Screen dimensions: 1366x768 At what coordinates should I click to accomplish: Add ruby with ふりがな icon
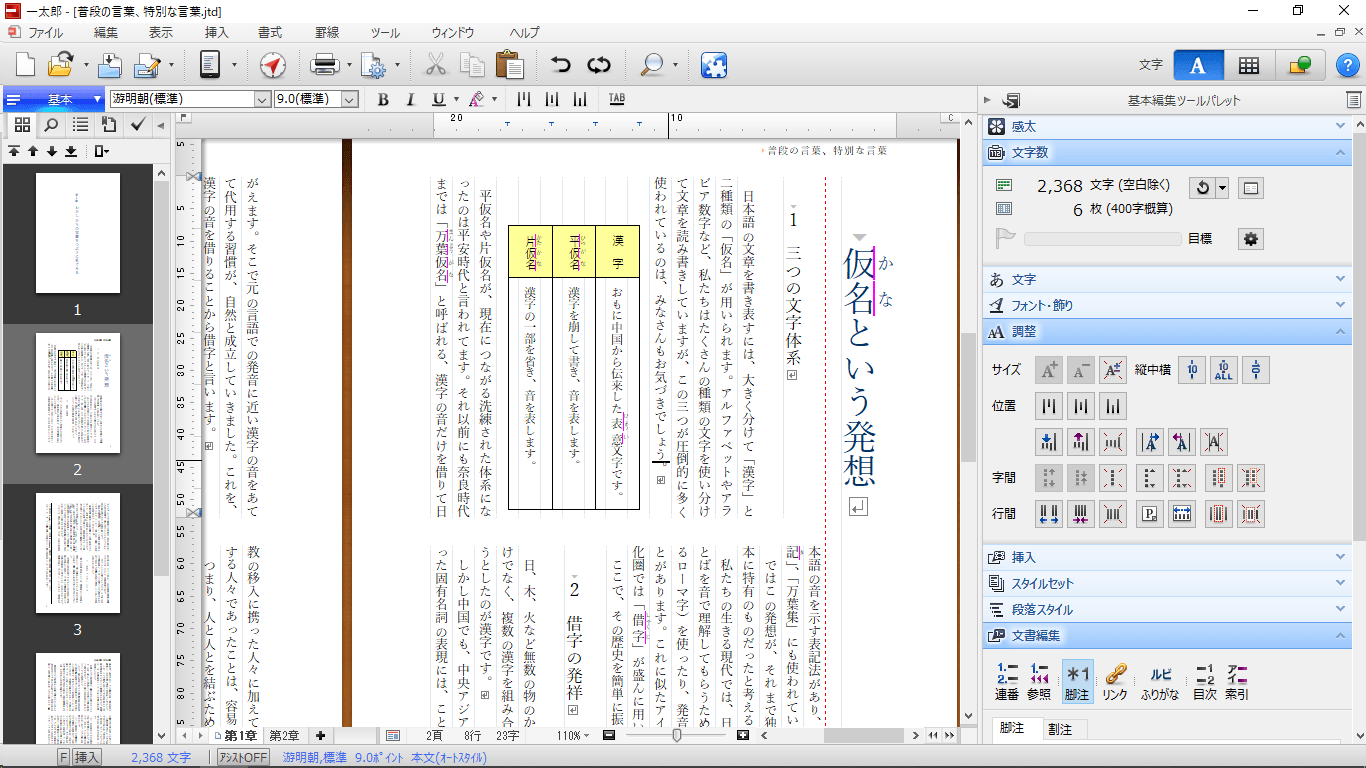coord(1160,680)
